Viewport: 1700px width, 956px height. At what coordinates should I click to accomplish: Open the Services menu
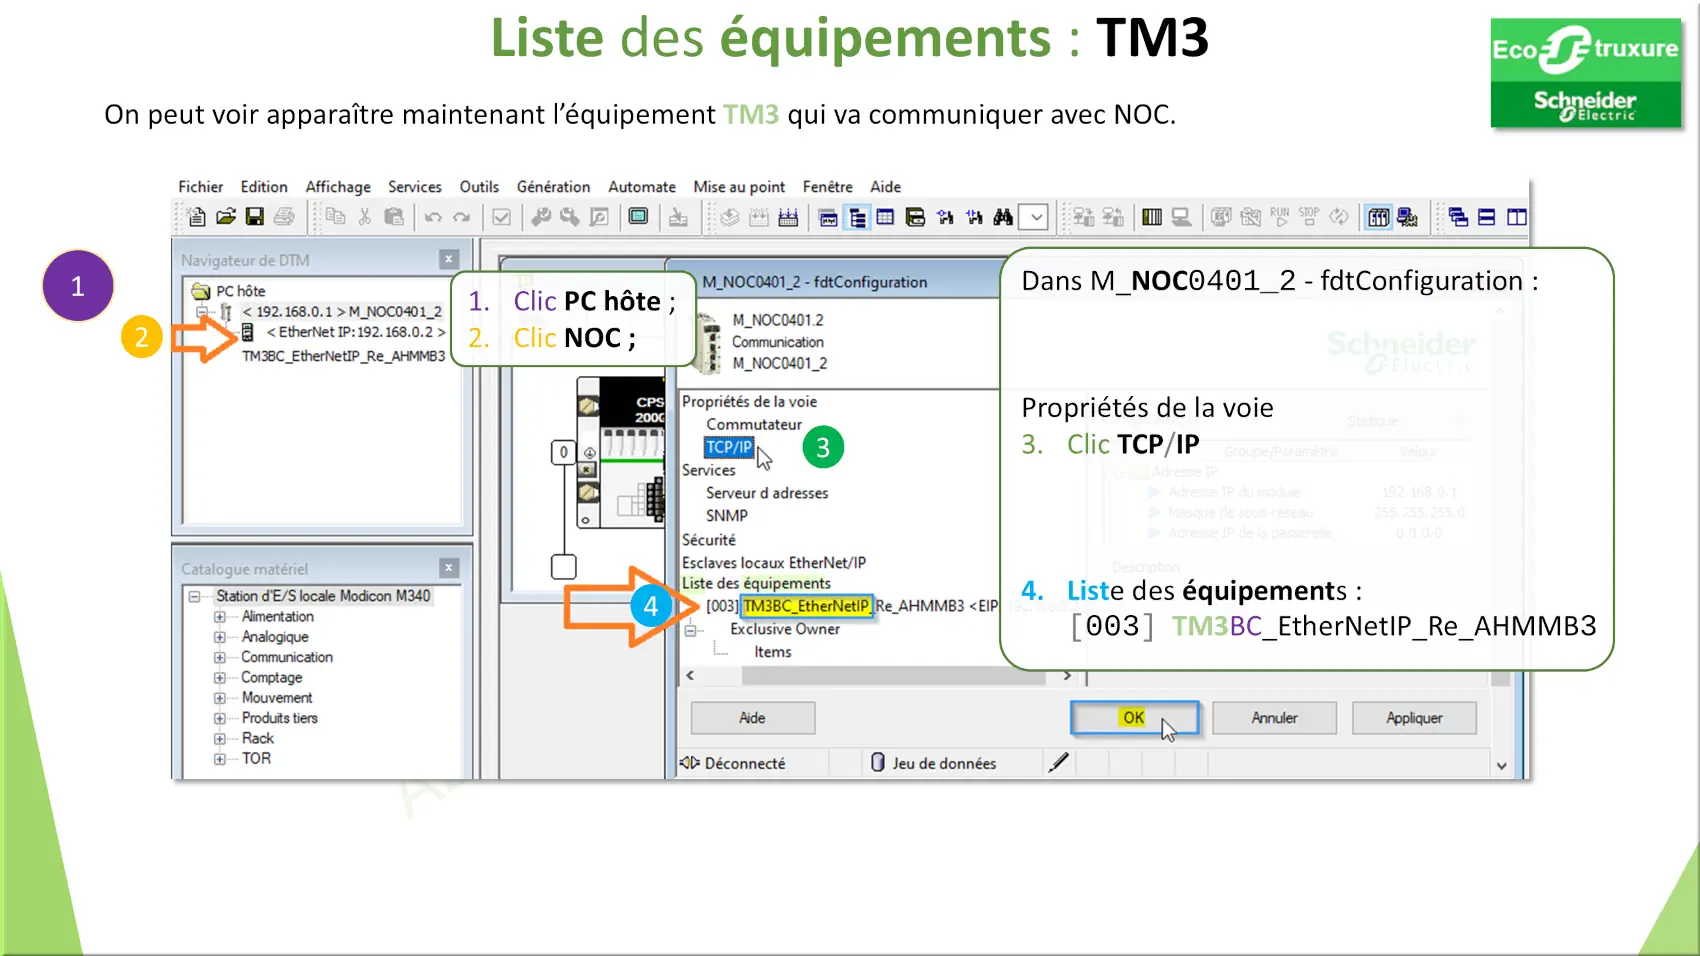coord(415,187)
